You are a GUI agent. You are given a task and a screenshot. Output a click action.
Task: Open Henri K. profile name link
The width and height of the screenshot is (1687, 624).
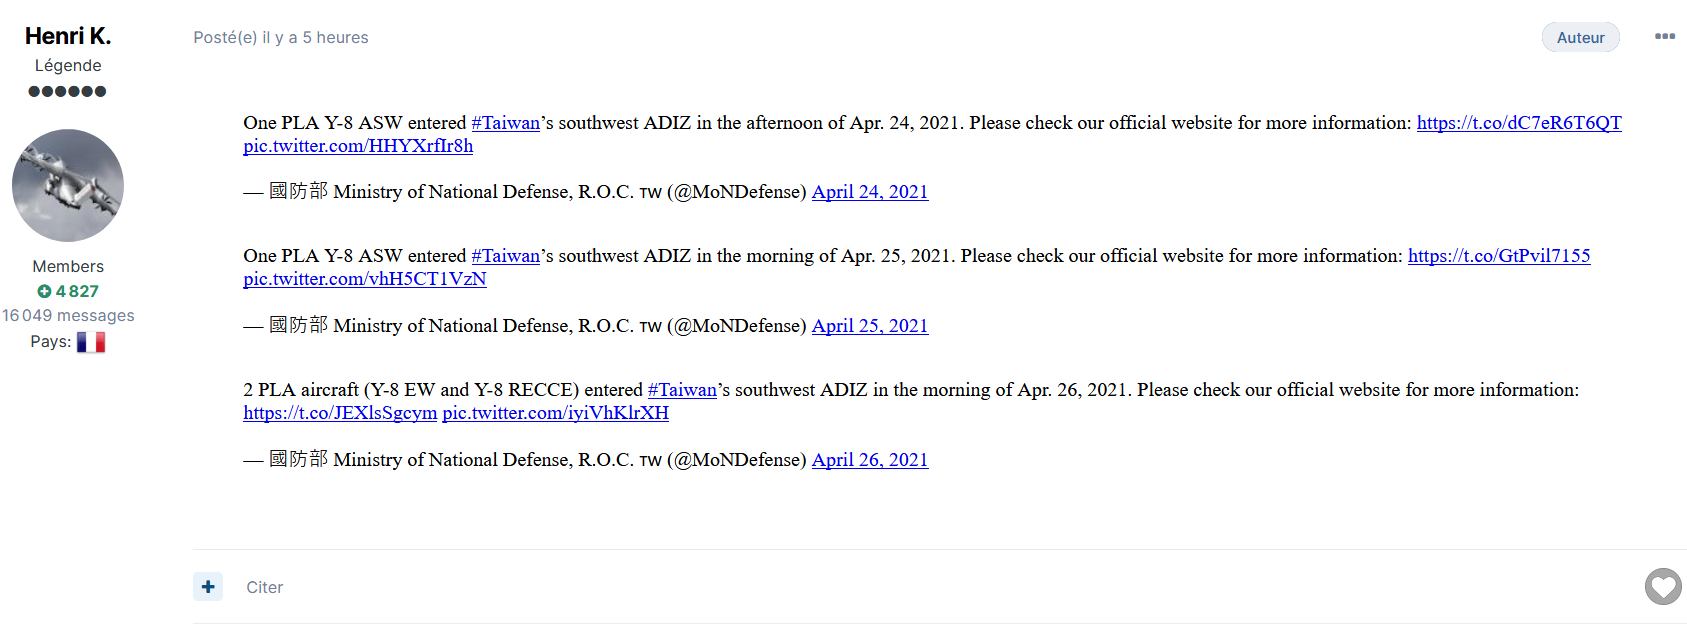[68, 36]
